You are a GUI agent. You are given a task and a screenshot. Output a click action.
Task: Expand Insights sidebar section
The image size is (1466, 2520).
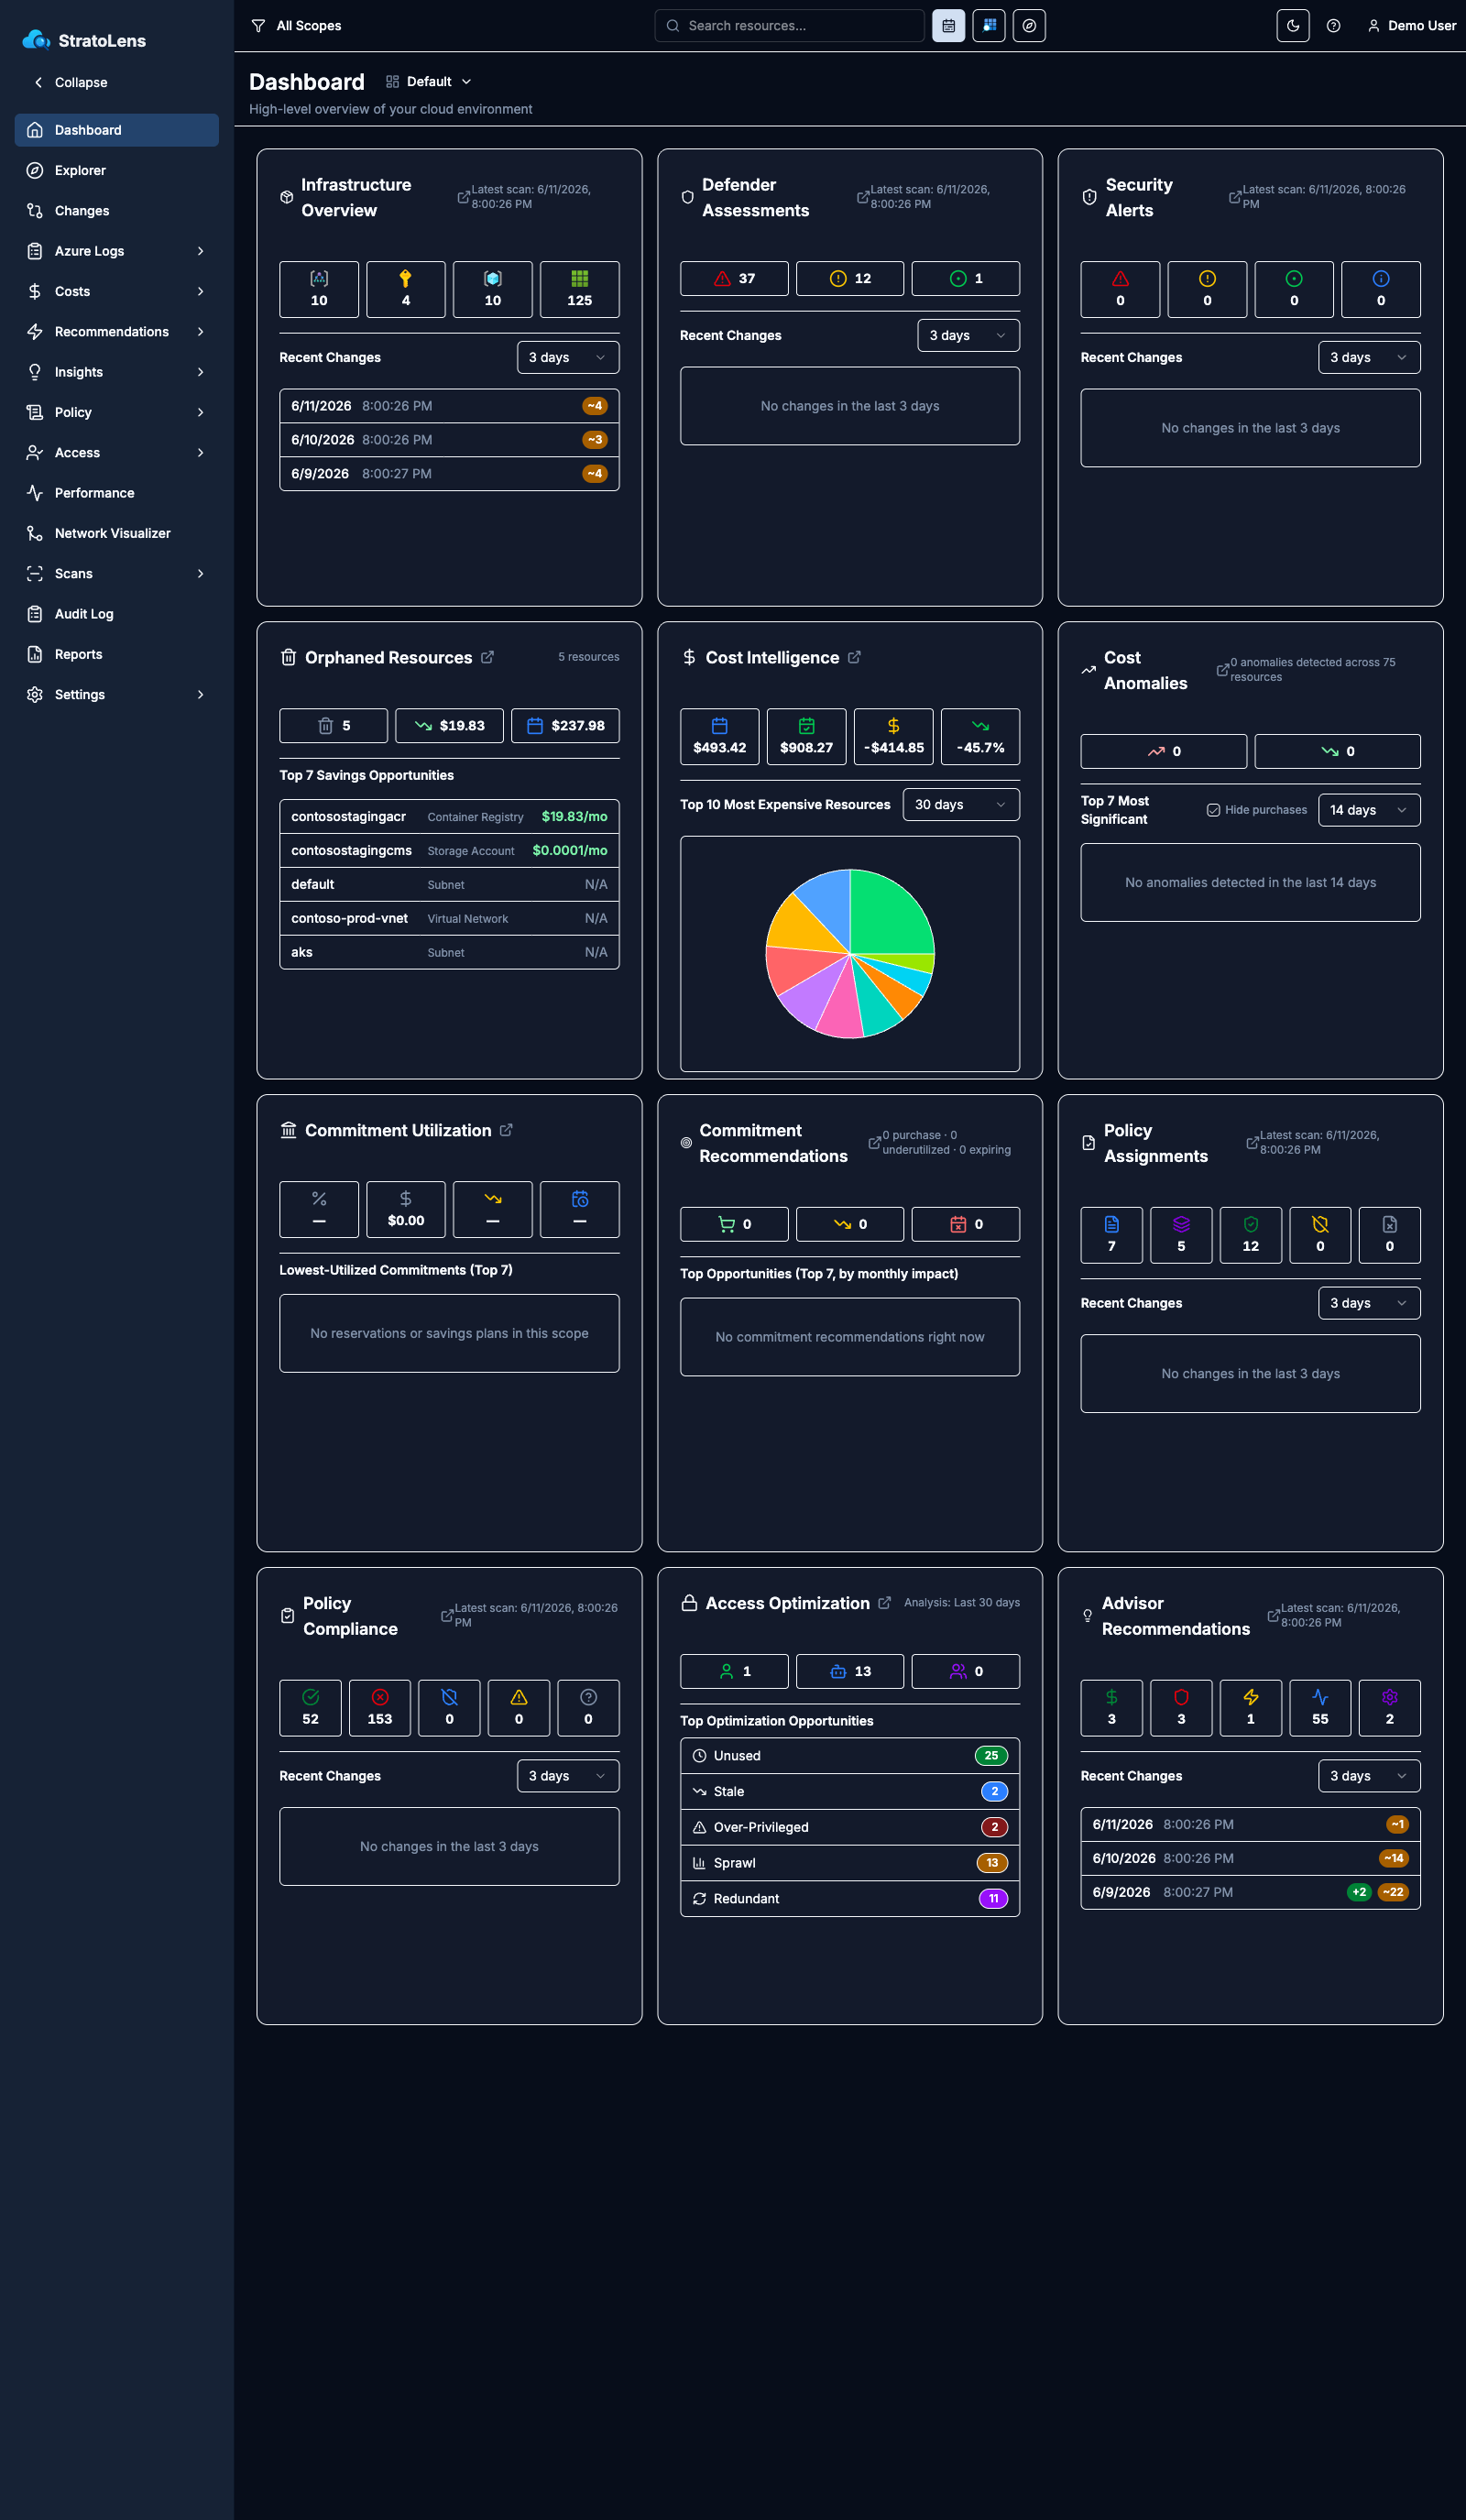tap(117, 372)
